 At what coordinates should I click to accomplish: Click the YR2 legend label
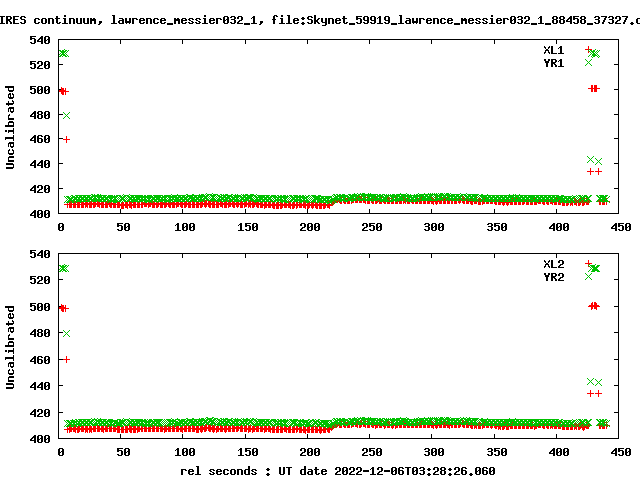tap(553, 277)
